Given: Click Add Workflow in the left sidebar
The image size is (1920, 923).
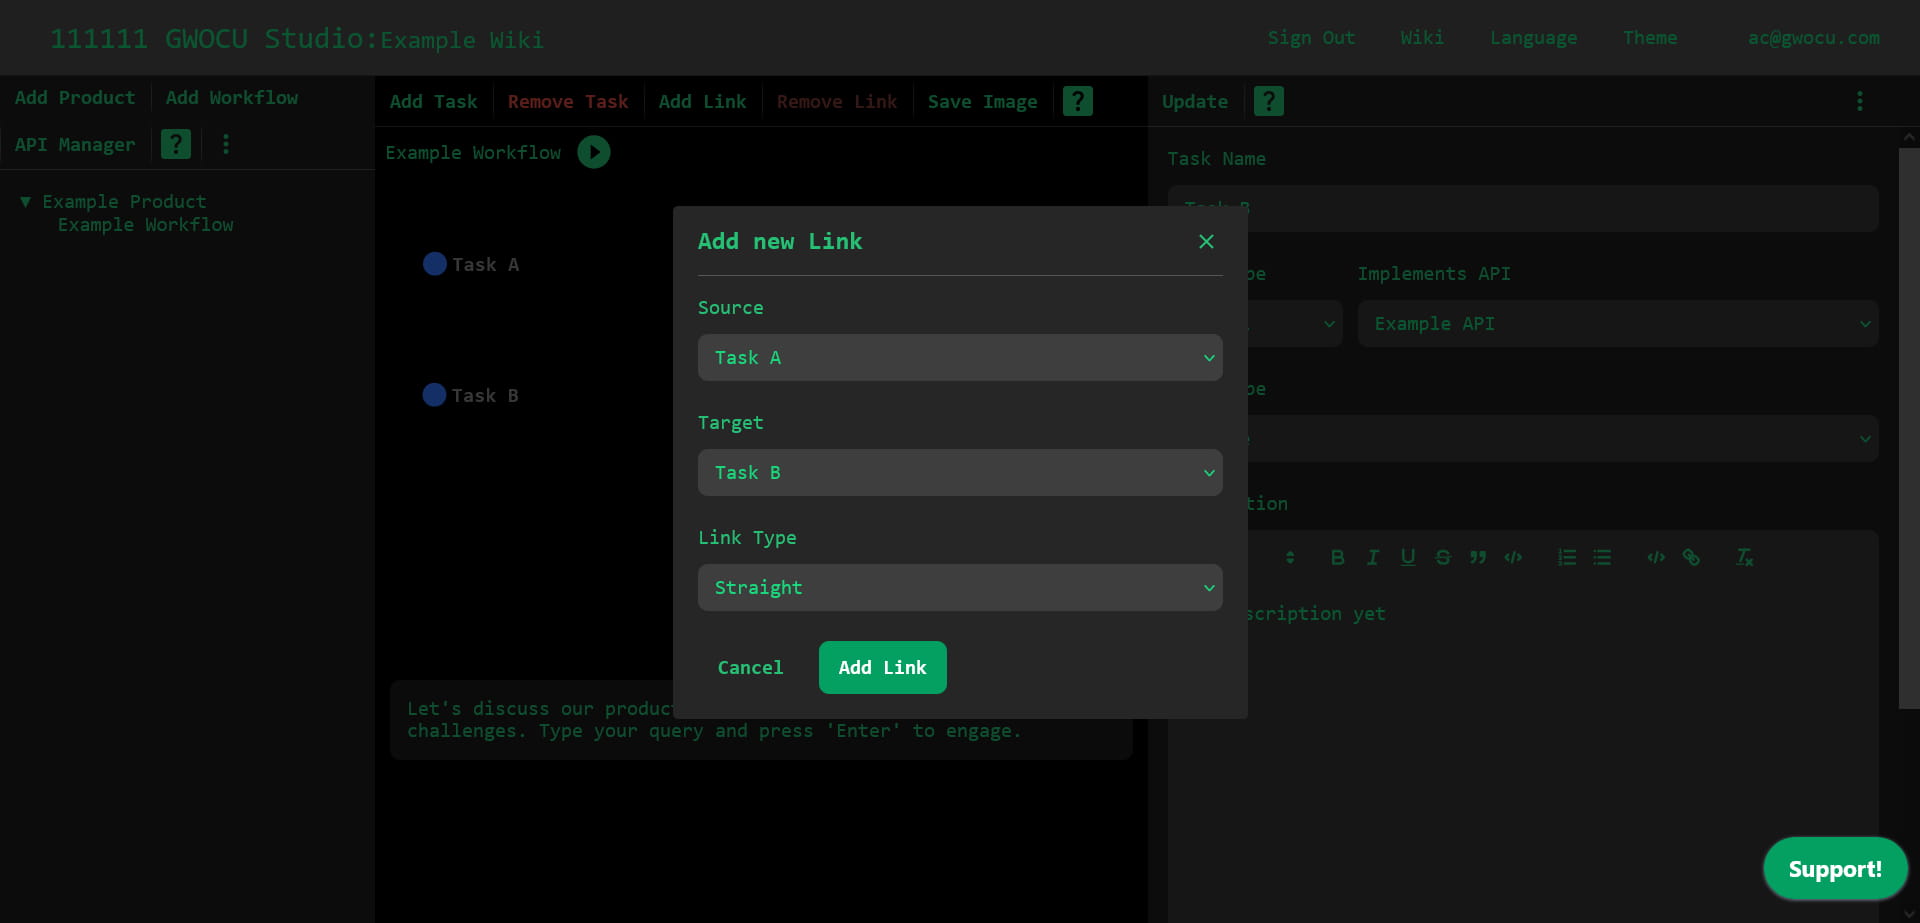Looking at the screenshot, I should pyautogui.click(x=232, y=98).
